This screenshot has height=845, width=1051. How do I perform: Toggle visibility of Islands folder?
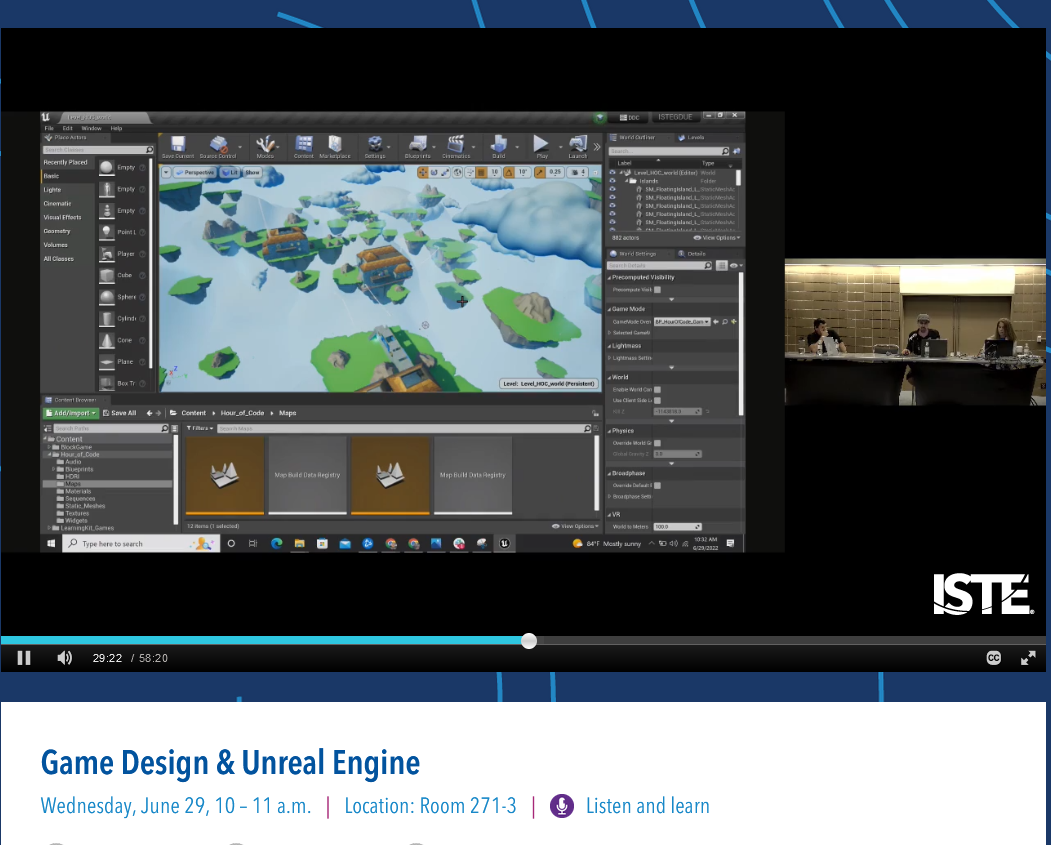[612, 181]
